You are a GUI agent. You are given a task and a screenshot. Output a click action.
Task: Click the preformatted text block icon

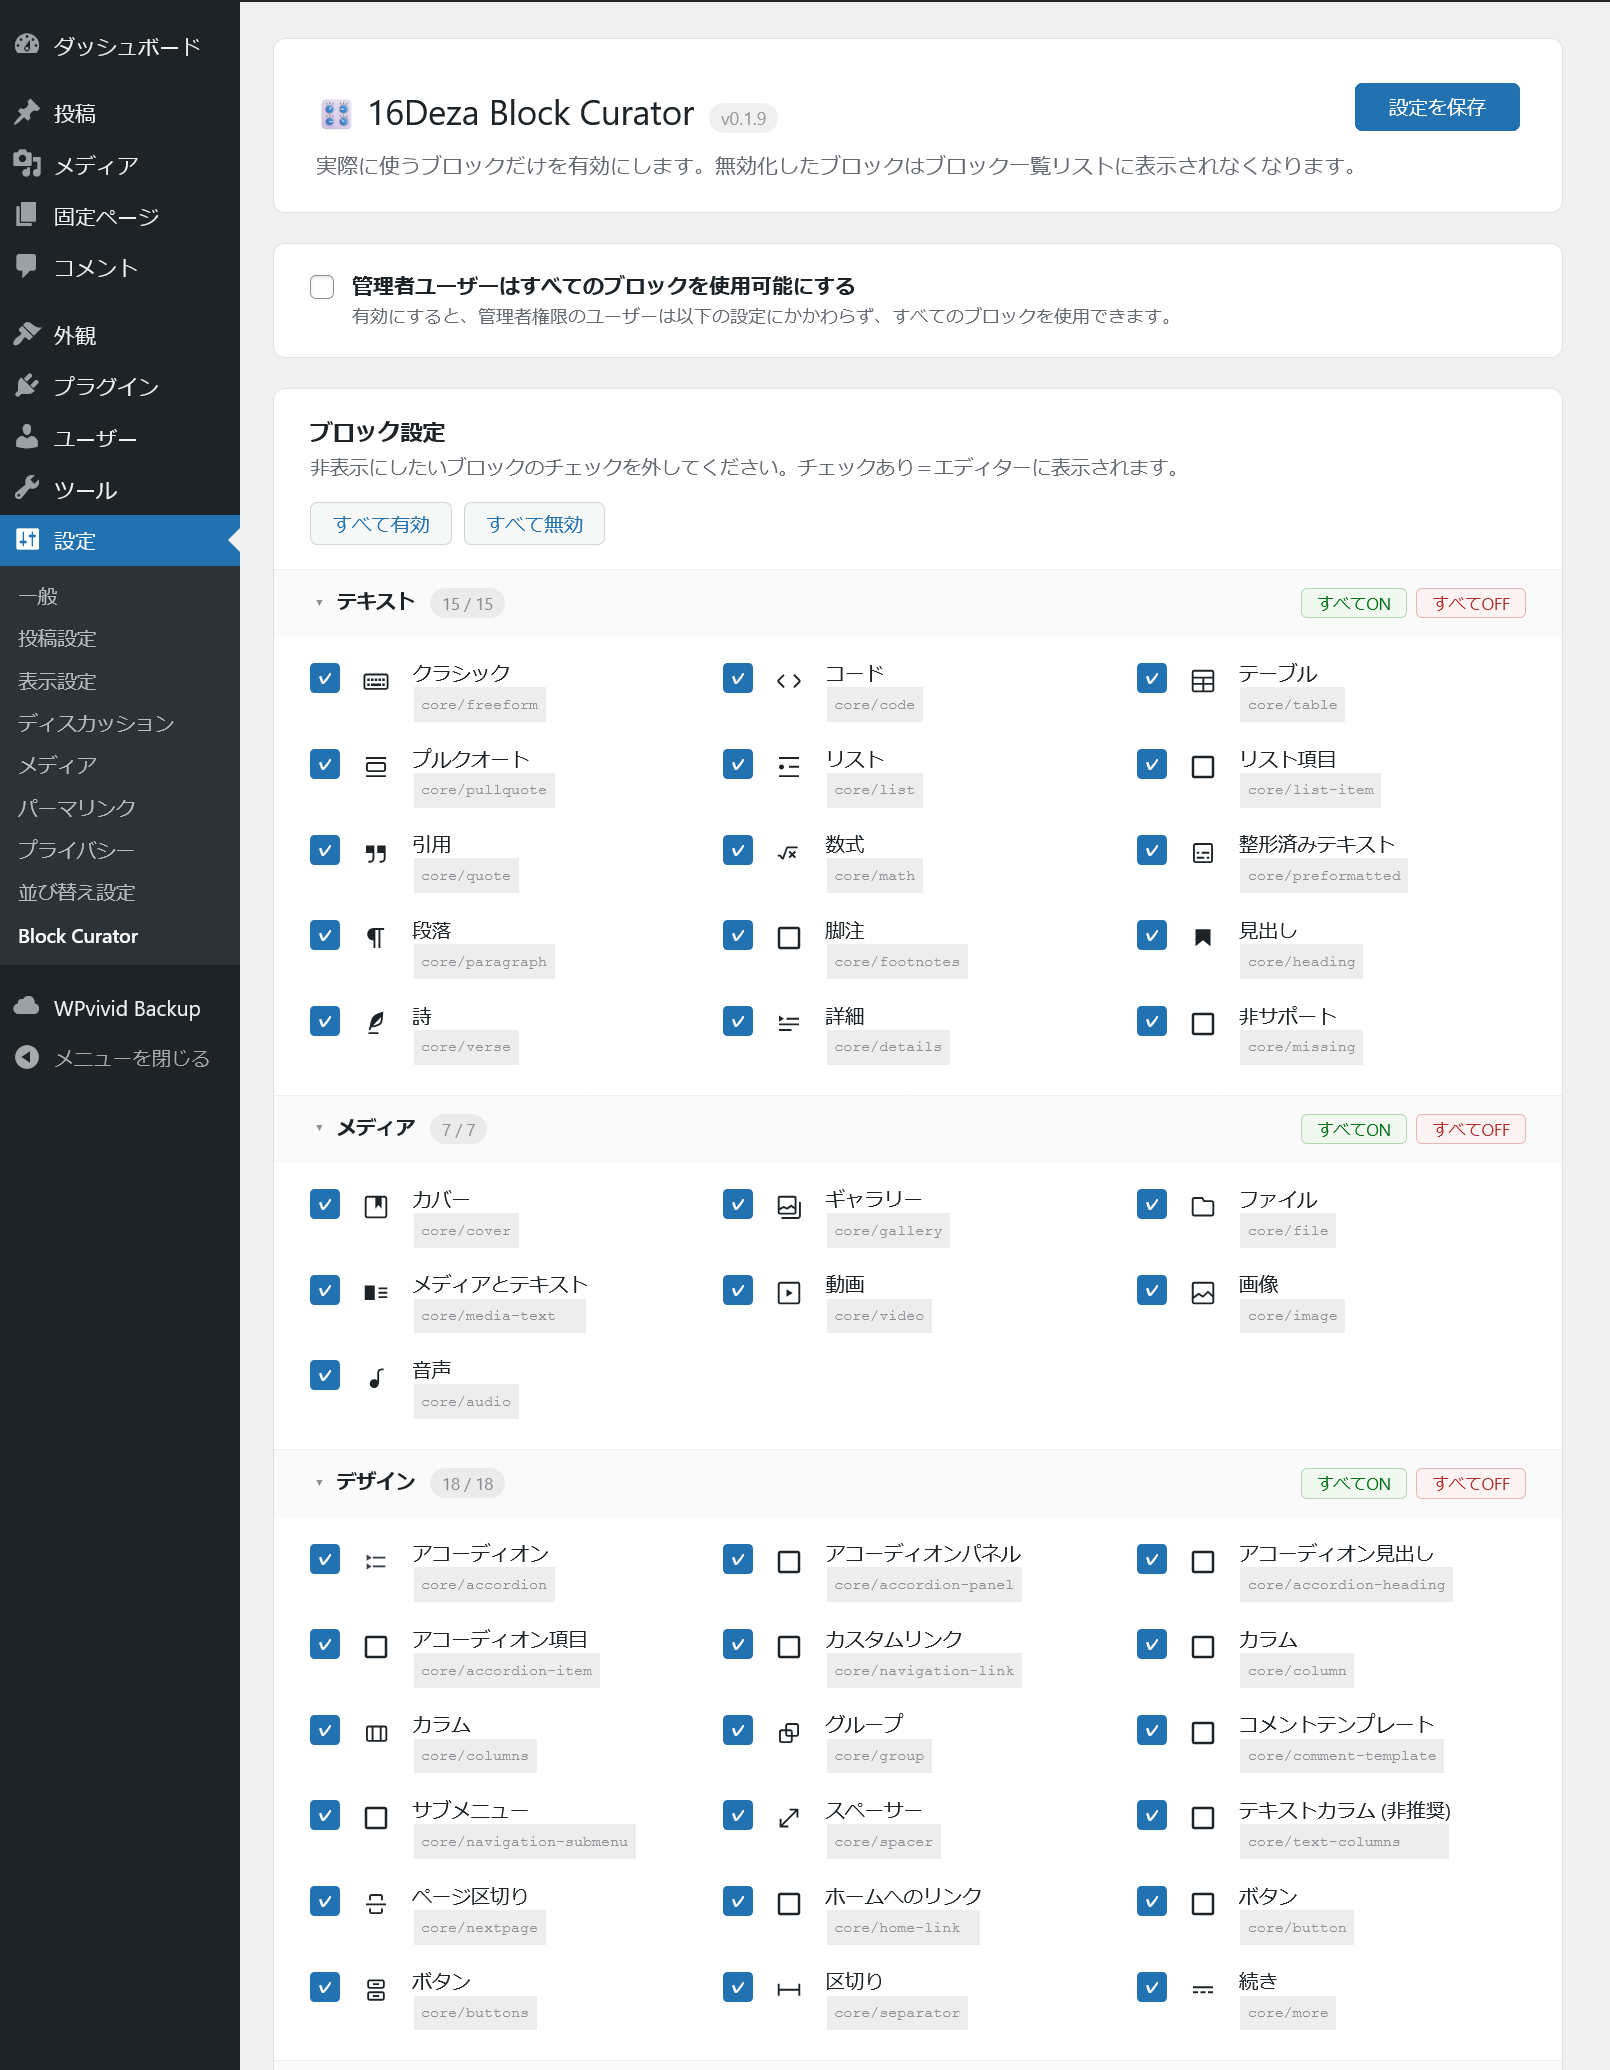pyautogui.click(x=1203, y=853)
